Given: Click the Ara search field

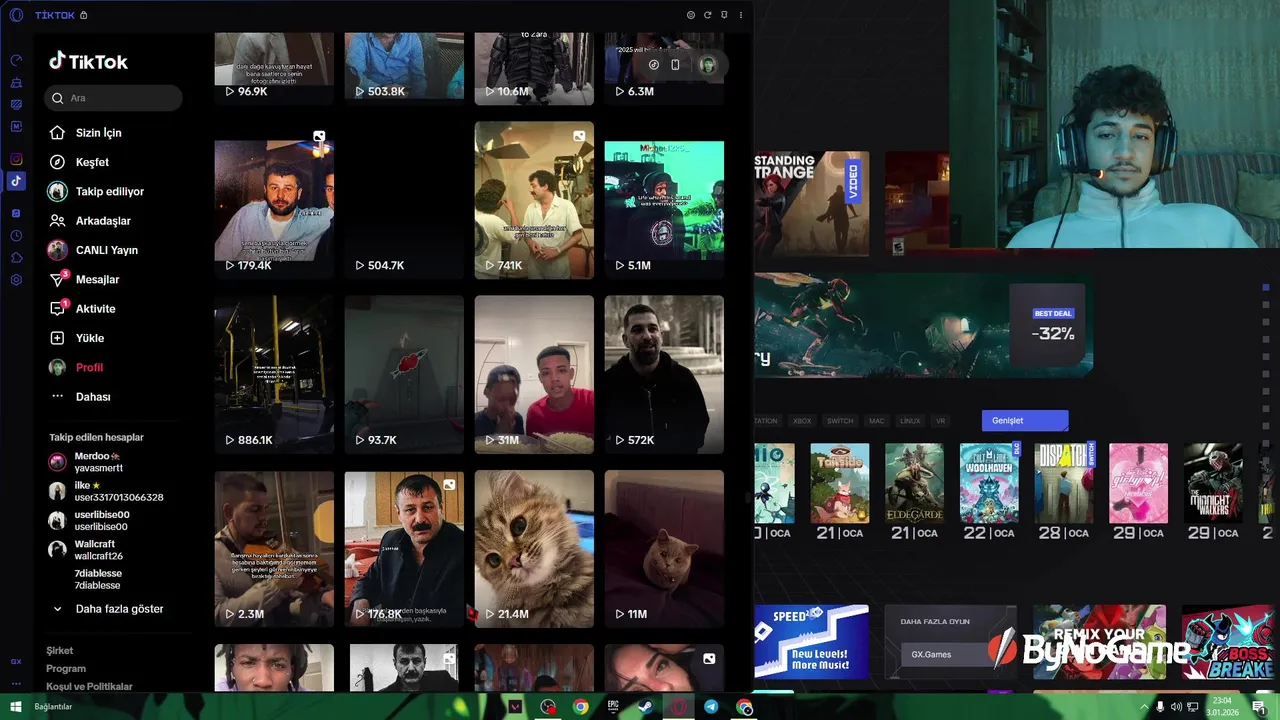Looking at the screenshot, I should pyautogui.click(x=113, y=98).
